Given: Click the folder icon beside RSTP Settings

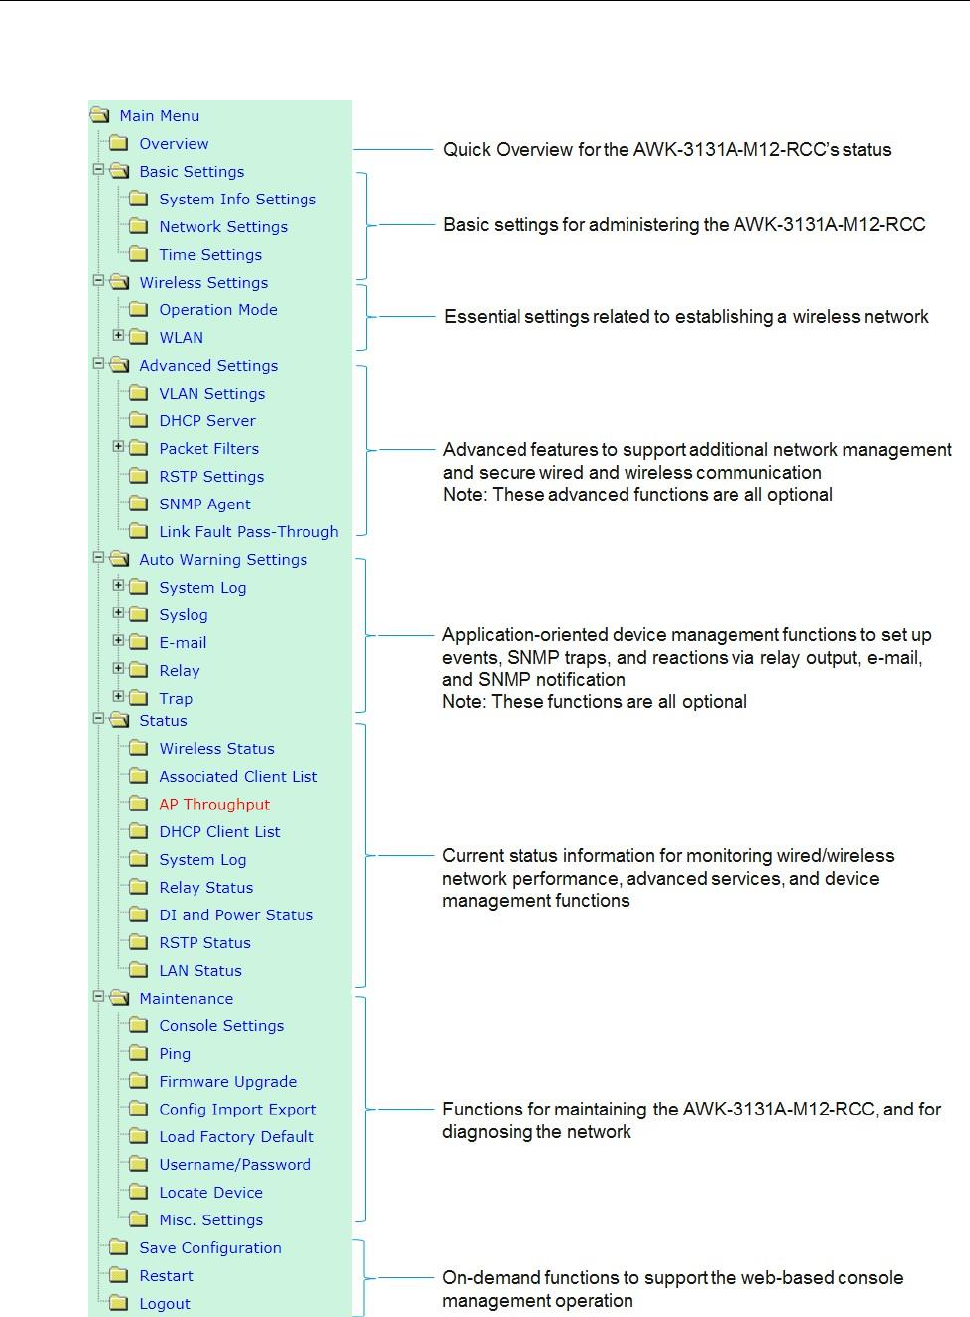Looking at the screenshot, I should pos(139,476).
